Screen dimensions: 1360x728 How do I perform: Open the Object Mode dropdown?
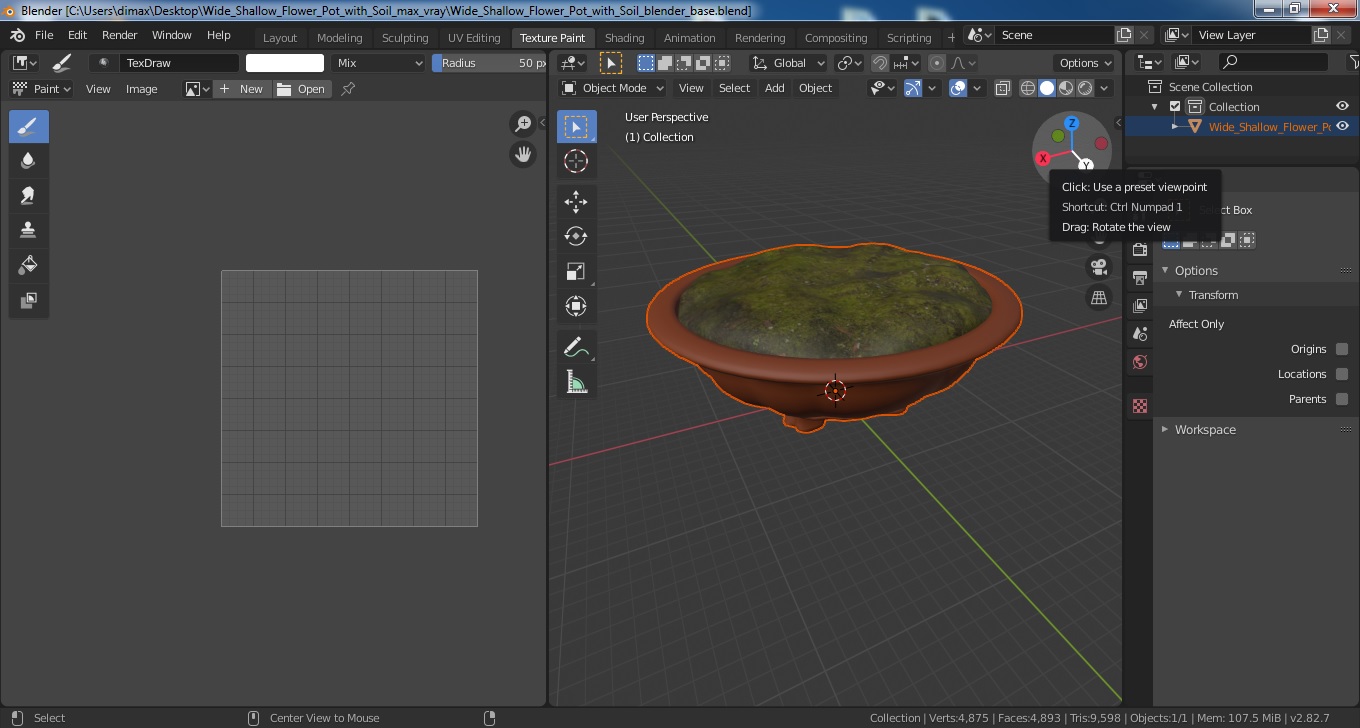(612, 88)
